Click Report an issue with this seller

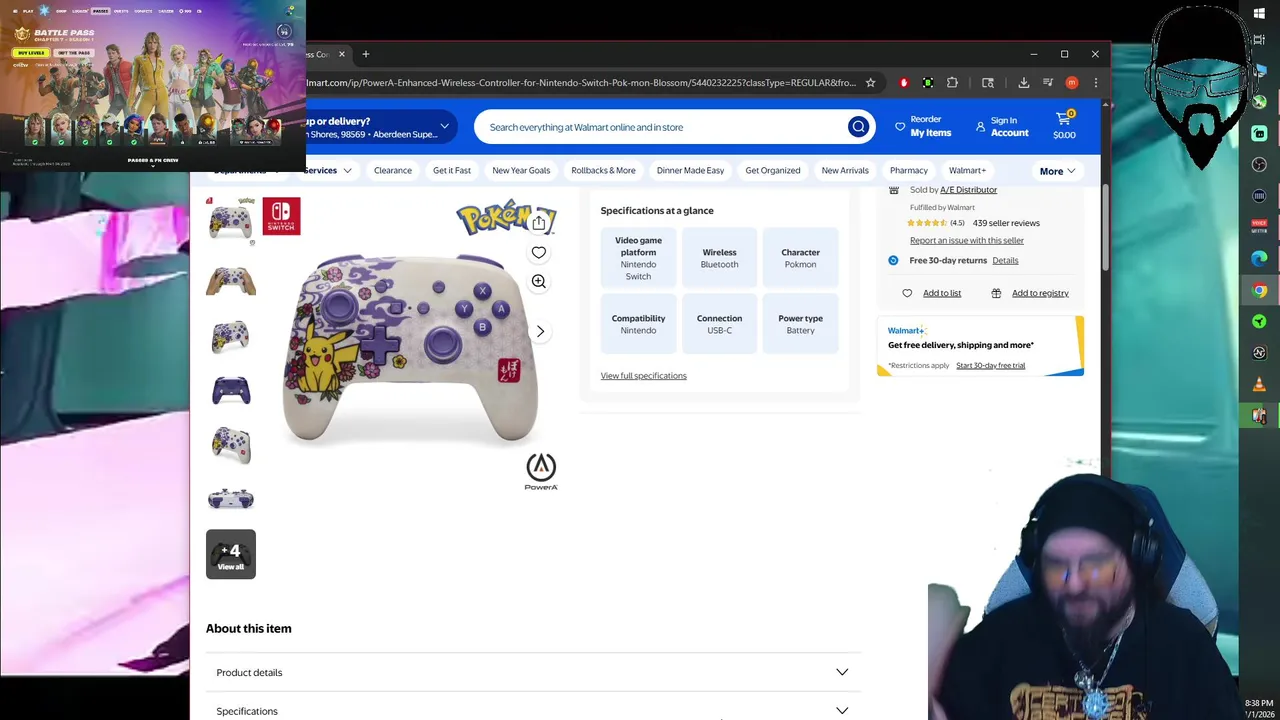tap(967, 240)
